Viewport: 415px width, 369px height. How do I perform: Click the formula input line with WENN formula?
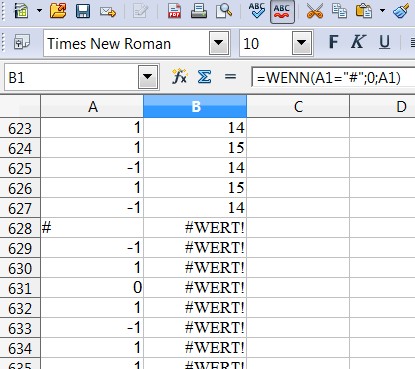333,78
